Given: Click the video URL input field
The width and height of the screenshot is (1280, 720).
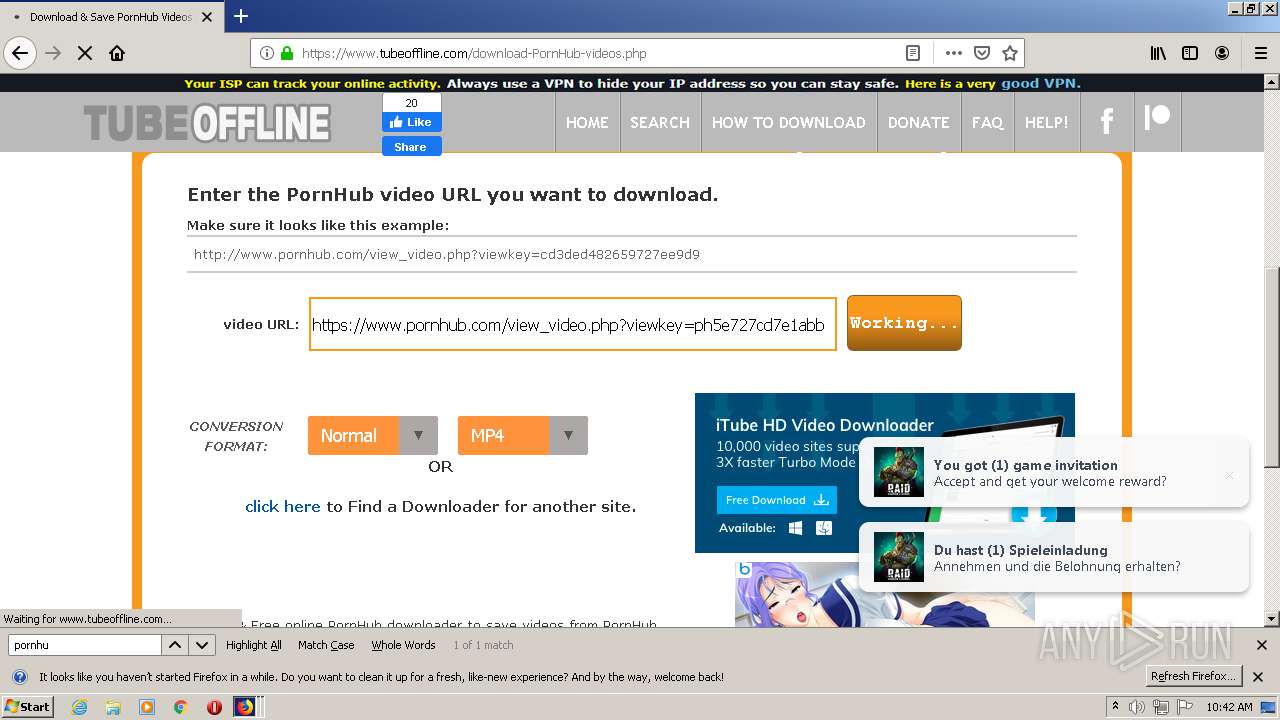Looking at the screenshot, I should click(573, 324).
